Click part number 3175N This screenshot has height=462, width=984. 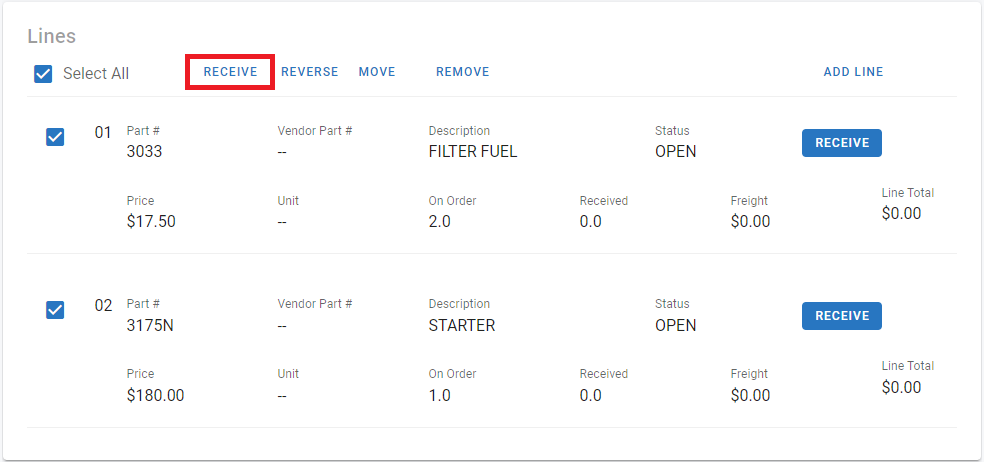coord(151,325)
